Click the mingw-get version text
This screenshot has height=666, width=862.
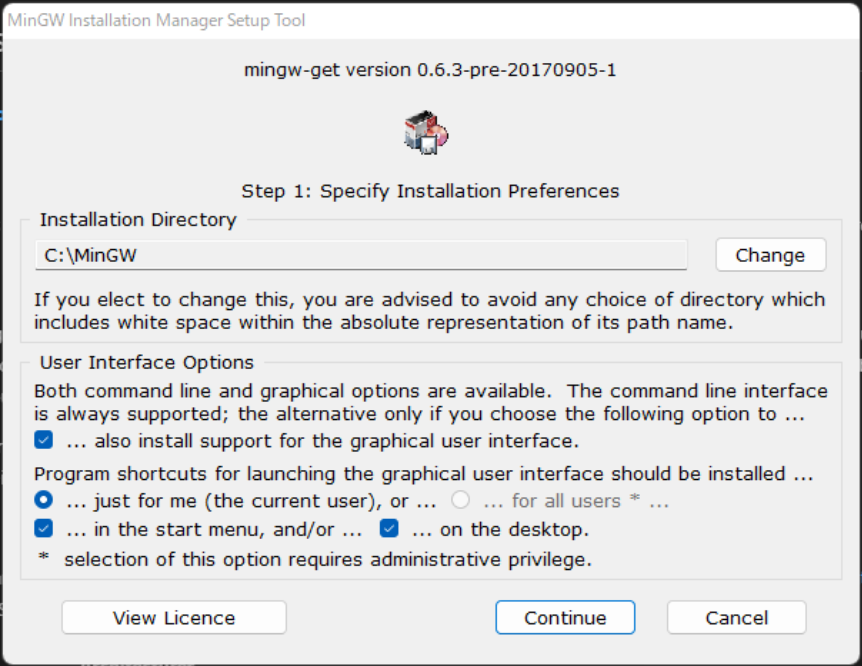click(431, 70)
